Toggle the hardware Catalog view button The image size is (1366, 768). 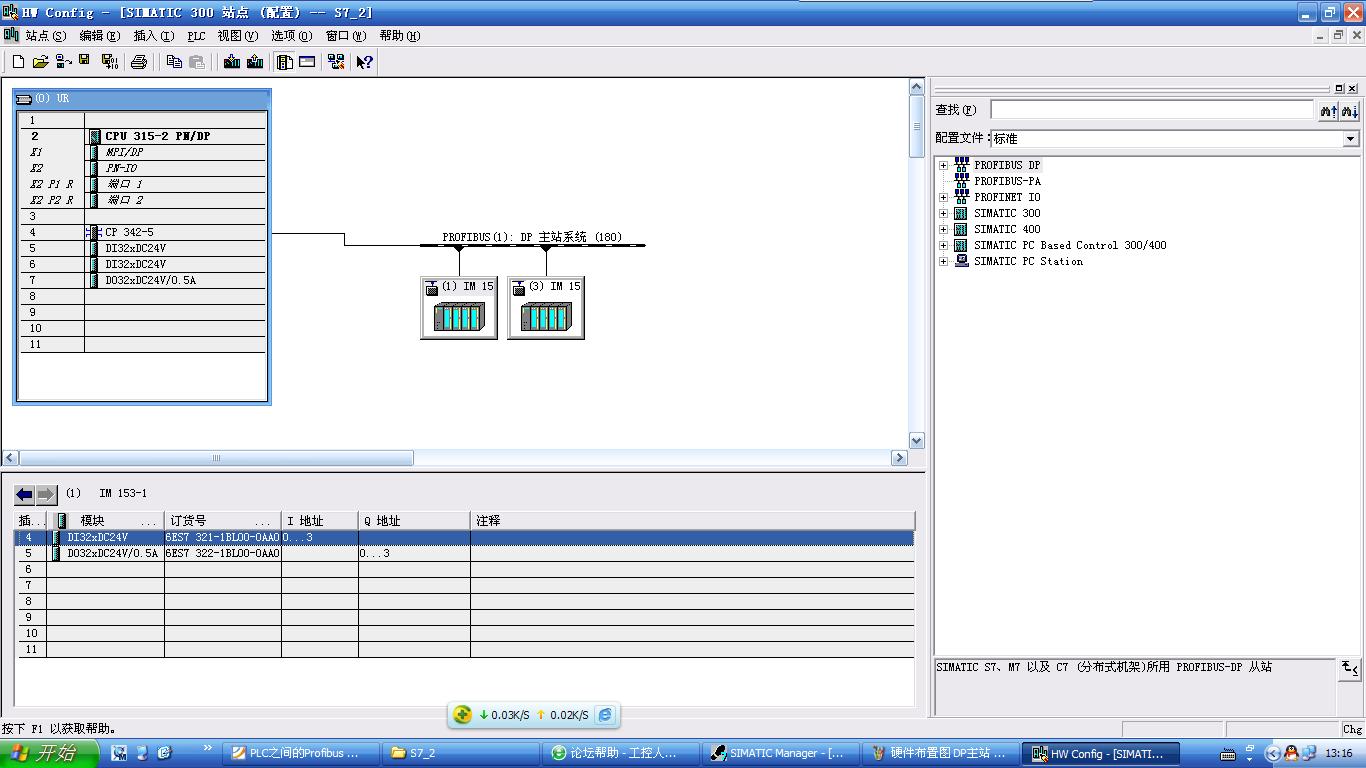click(x=285, y=62)
